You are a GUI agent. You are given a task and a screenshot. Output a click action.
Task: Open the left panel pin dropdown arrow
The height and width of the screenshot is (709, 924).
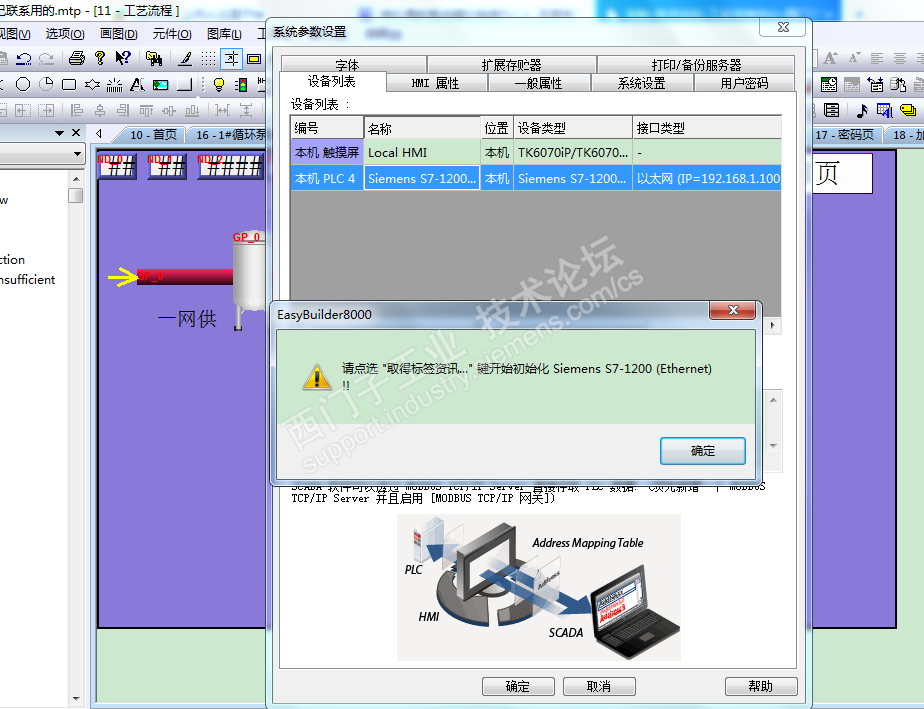pos(59,133)
